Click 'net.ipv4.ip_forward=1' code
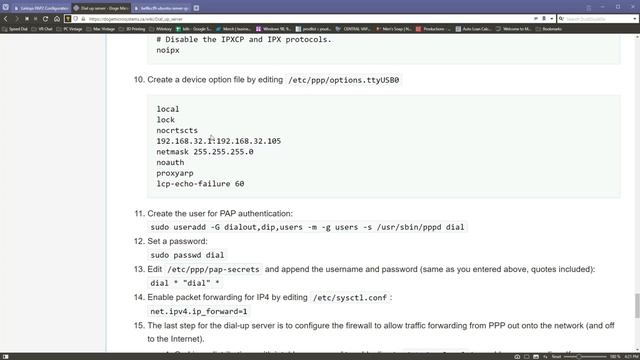Image resolution: width=640 pixels, height=360 pixels. click(x=199, y=311)
